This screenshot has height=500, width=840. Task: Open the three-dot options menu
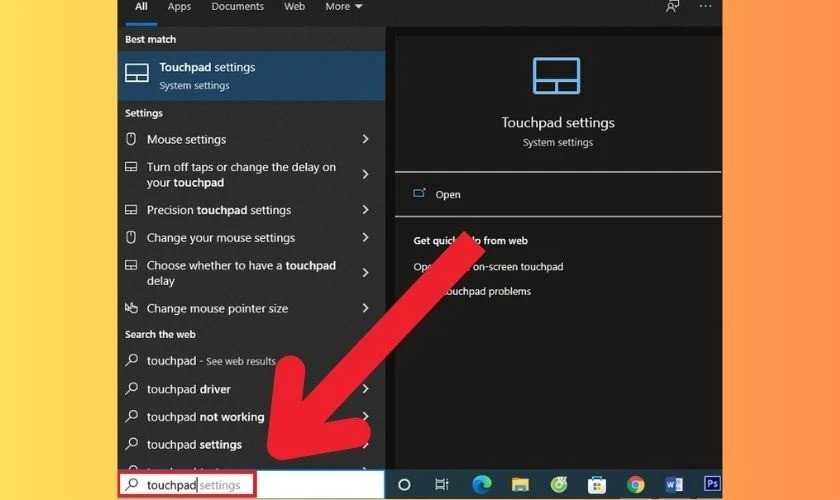coord(705,6)
